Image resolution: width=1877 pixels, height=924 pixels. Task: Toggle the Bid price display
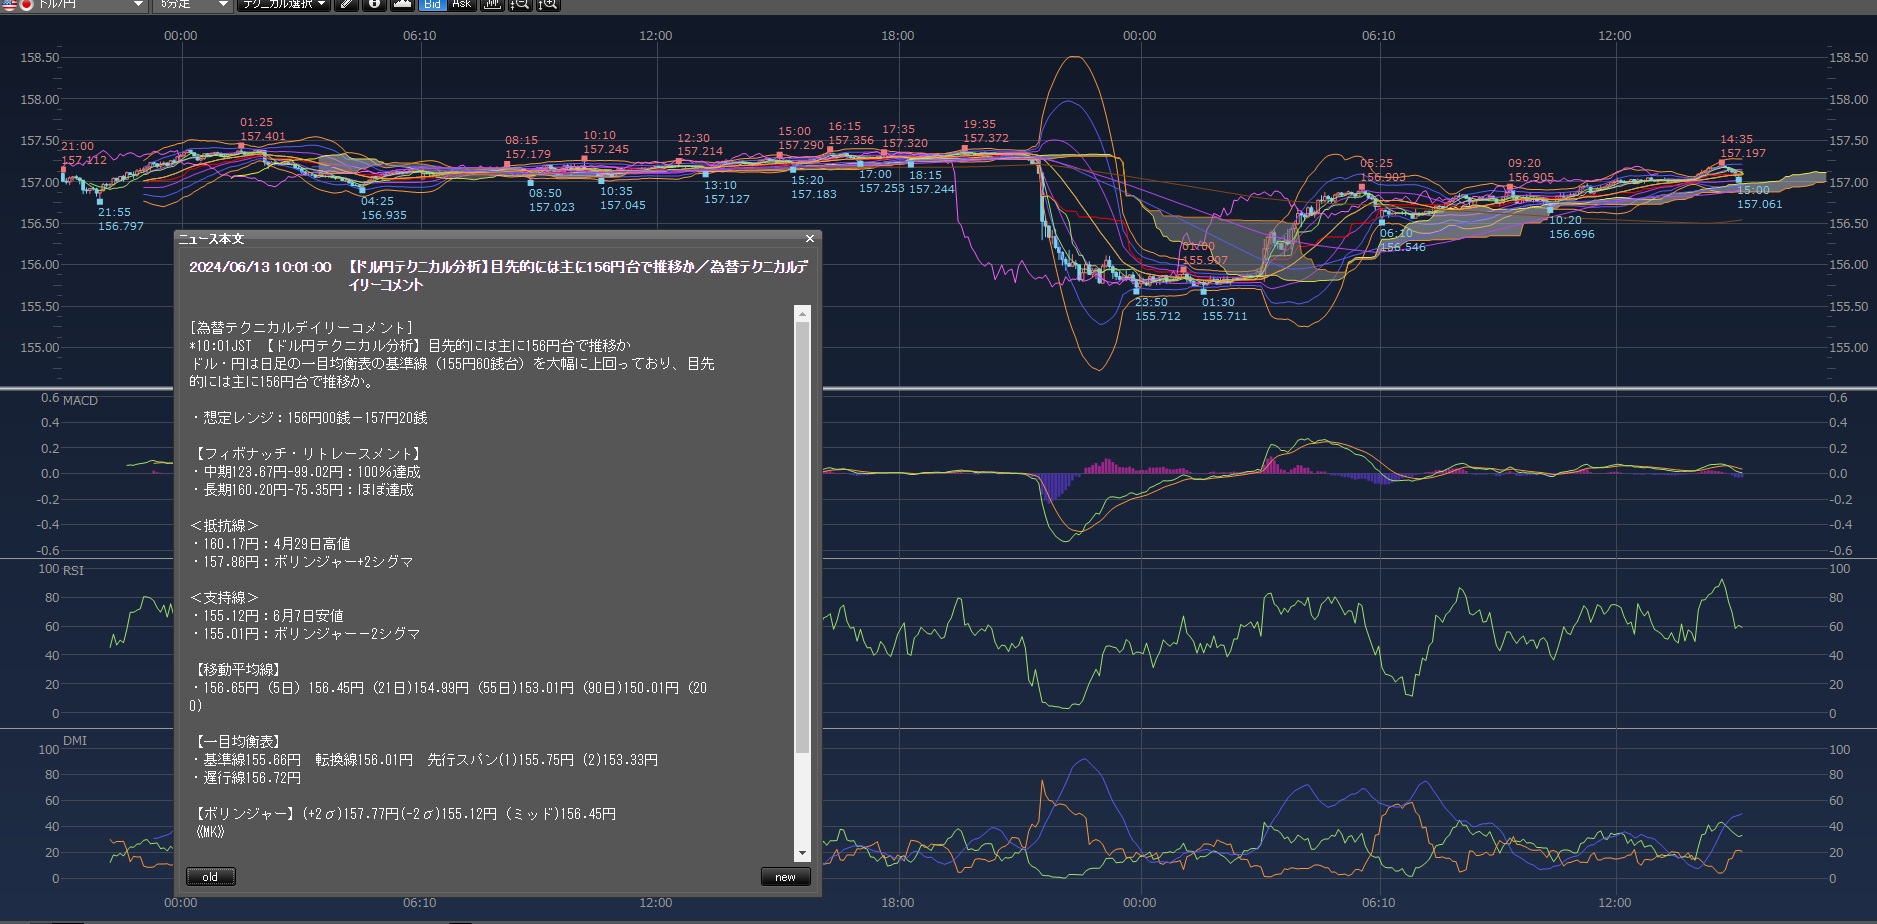point(432,4)
